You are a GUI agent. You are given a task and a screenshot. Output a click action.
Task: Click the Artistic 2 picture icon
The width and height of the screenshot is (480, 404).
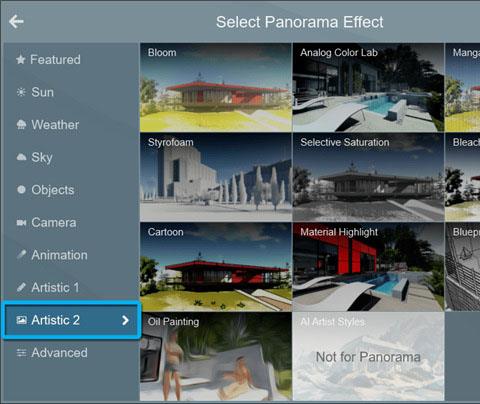click(22, 320)
